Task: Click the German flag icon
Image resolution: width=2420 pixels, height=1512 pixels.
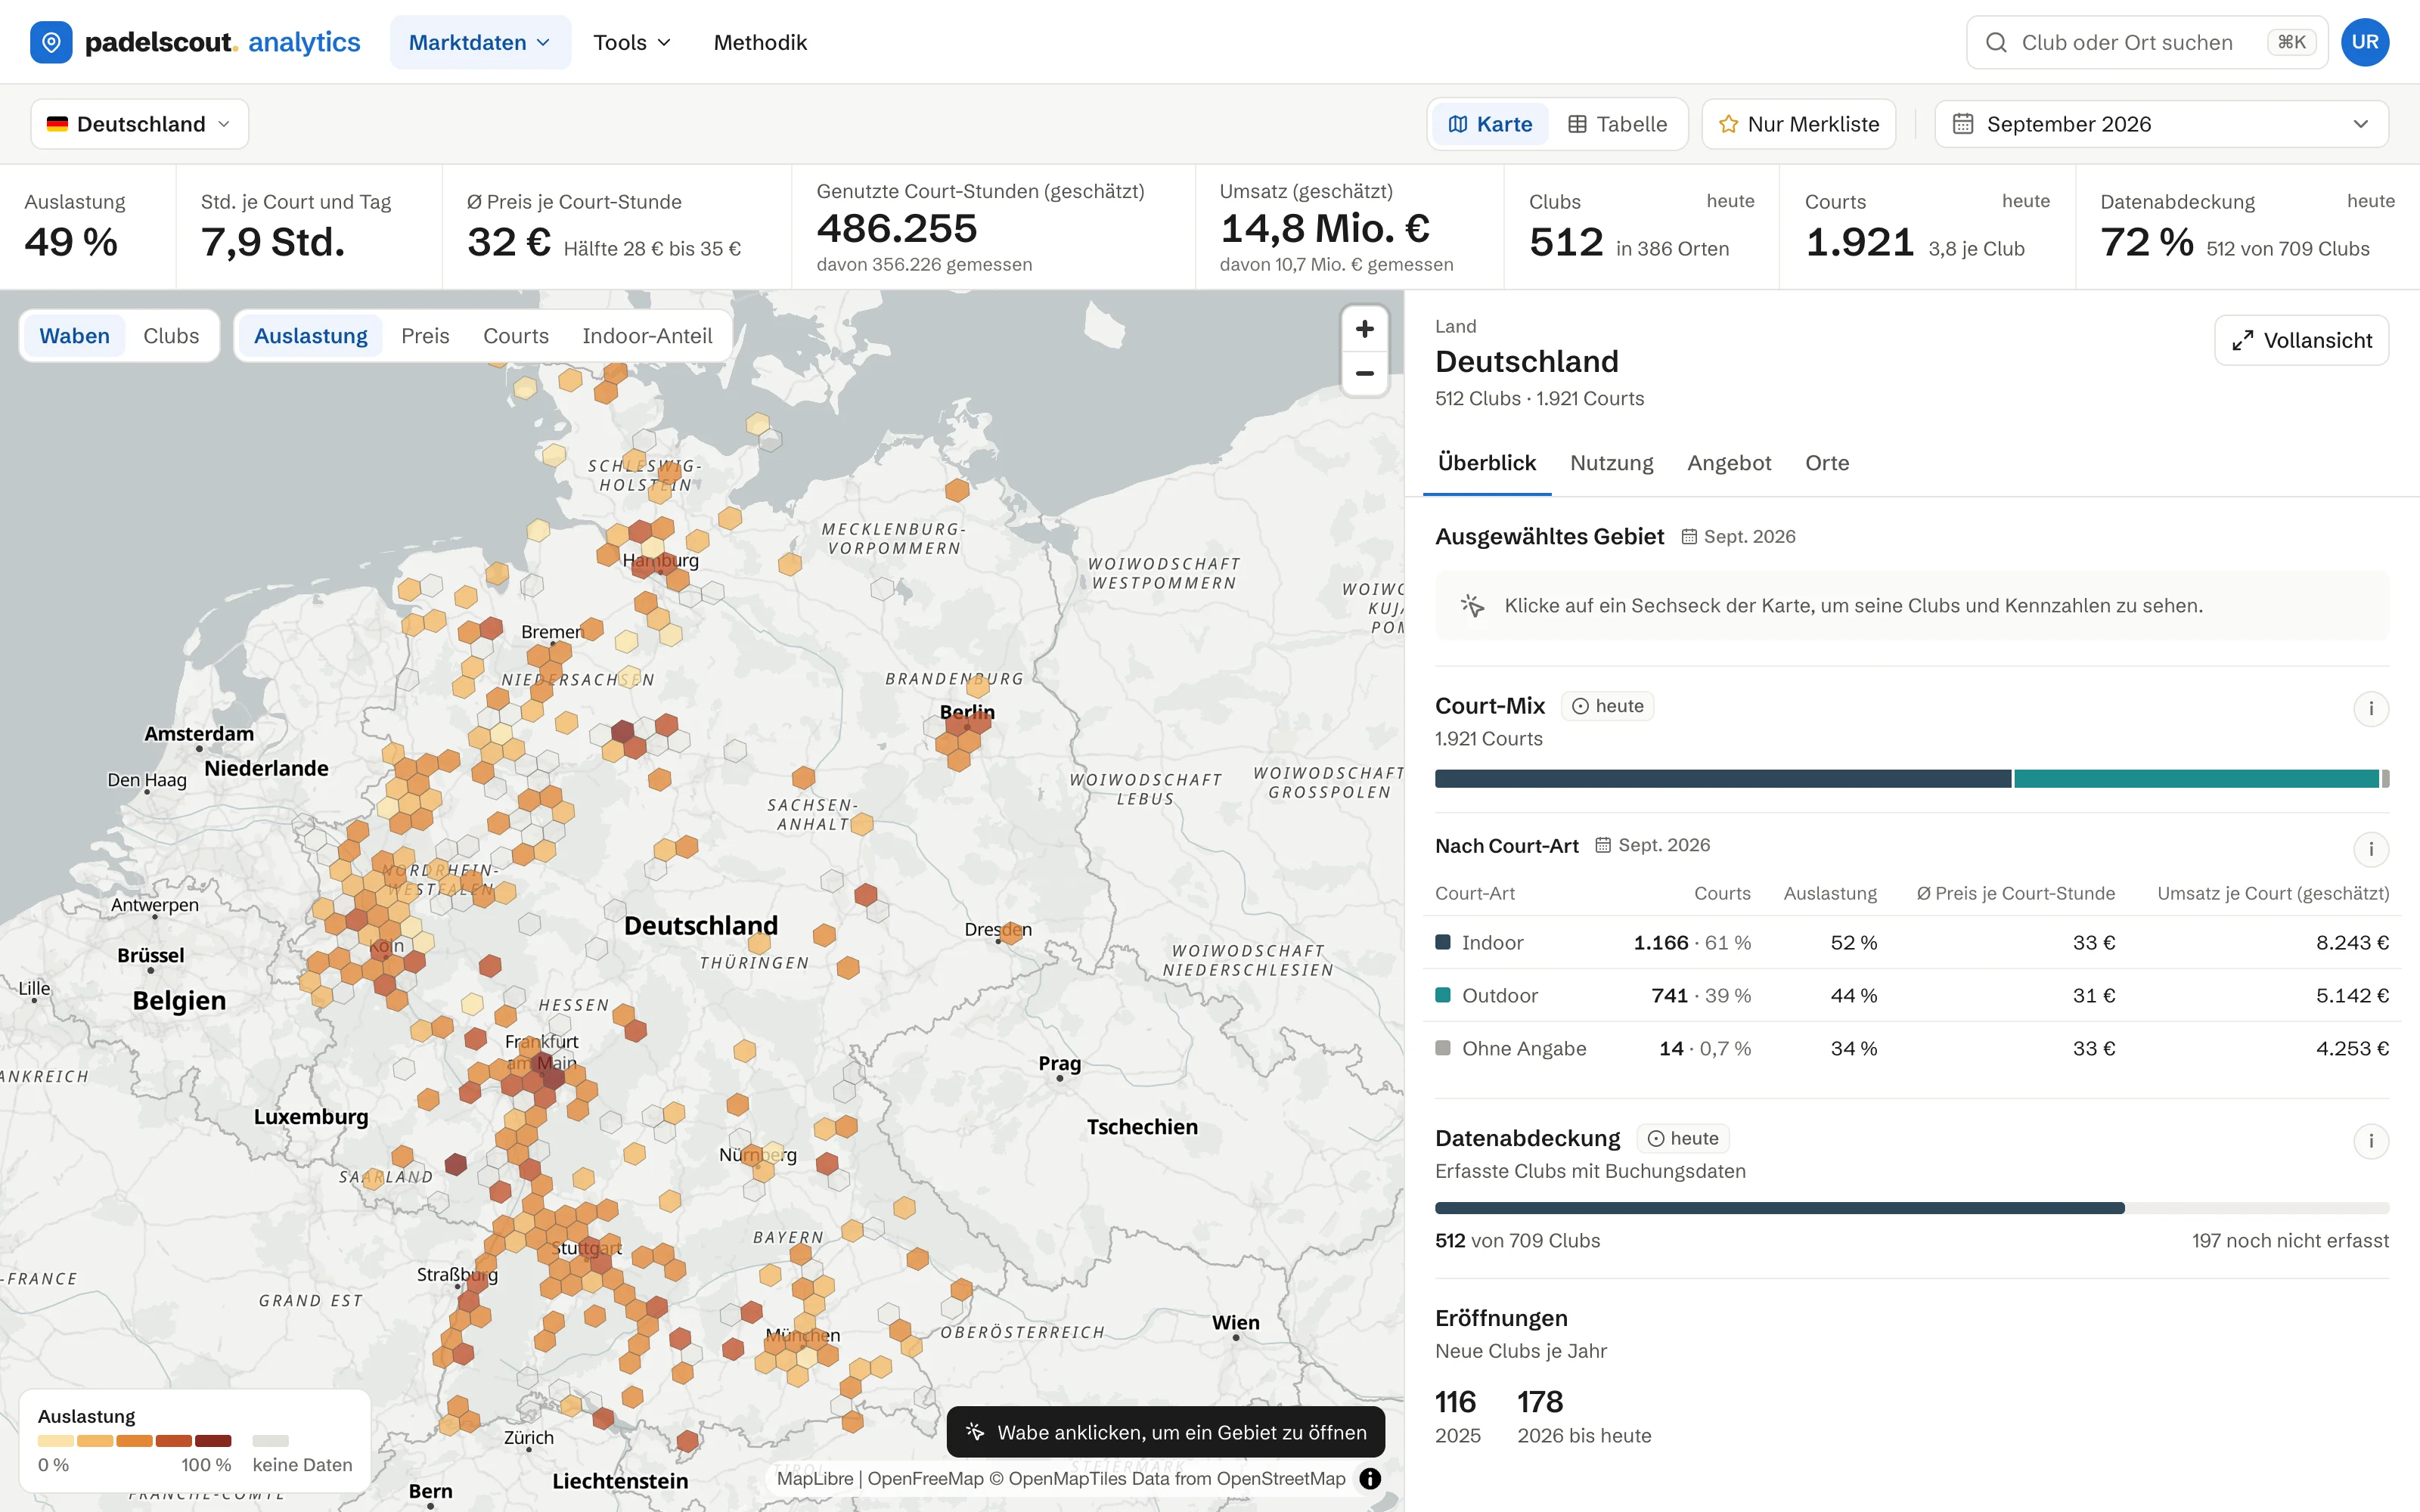Action: click(57, 124)
